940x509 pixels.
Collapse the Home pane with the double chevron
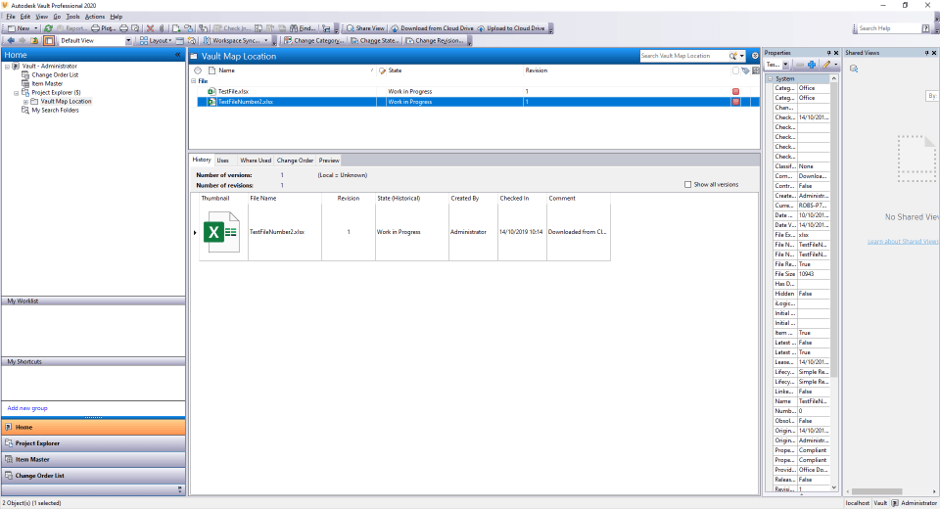pyautogui.click(x=177, y=55)
